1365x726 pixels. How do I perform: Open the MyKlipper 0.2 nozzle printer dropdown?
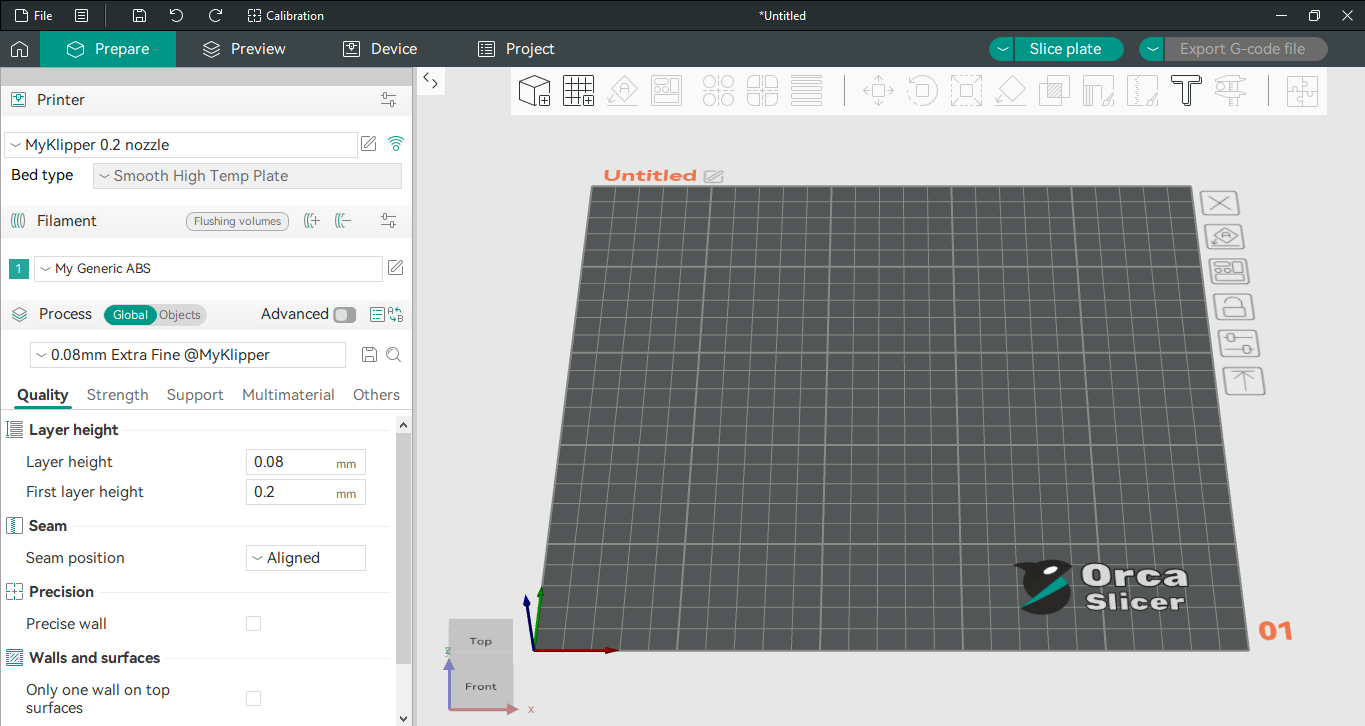(181, 145)
